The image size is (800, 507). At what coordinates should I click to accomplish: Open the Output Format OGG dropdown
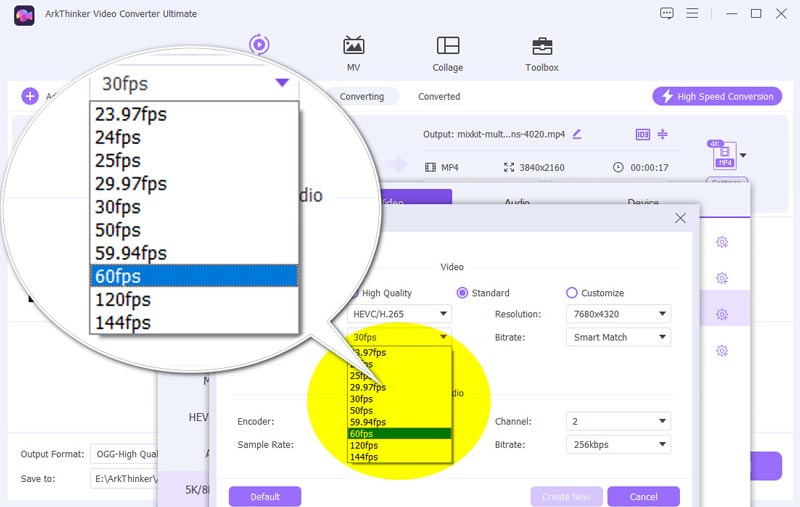(124, 454)
